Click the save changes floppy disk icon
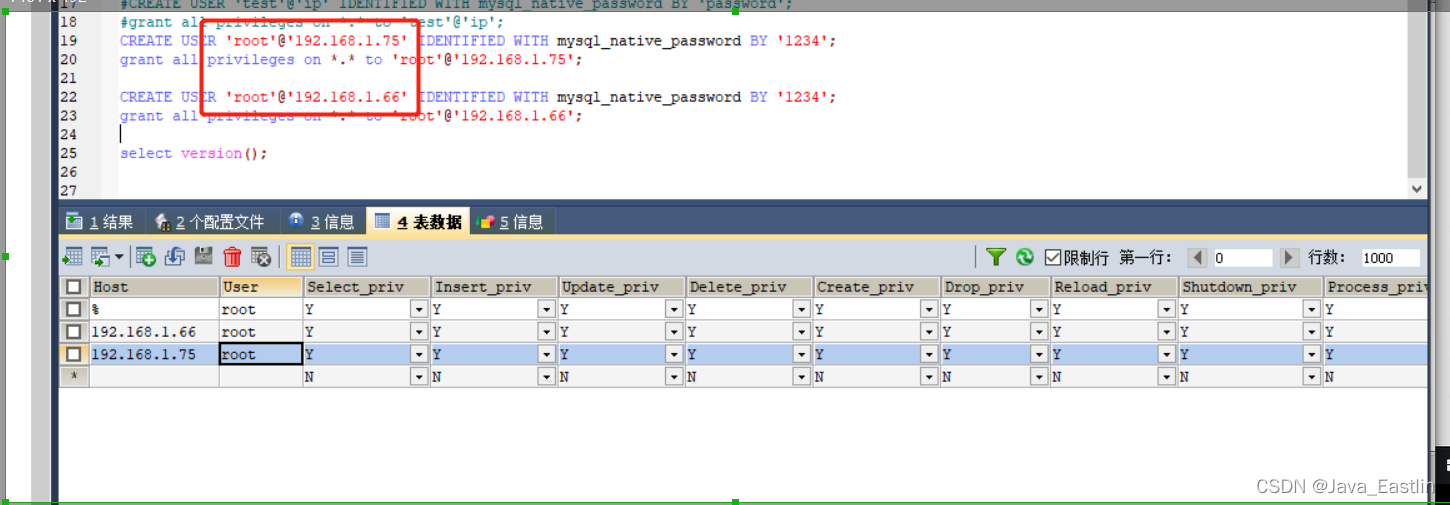The width and height of the screenshot is (1450, 505). click(204, 257)
